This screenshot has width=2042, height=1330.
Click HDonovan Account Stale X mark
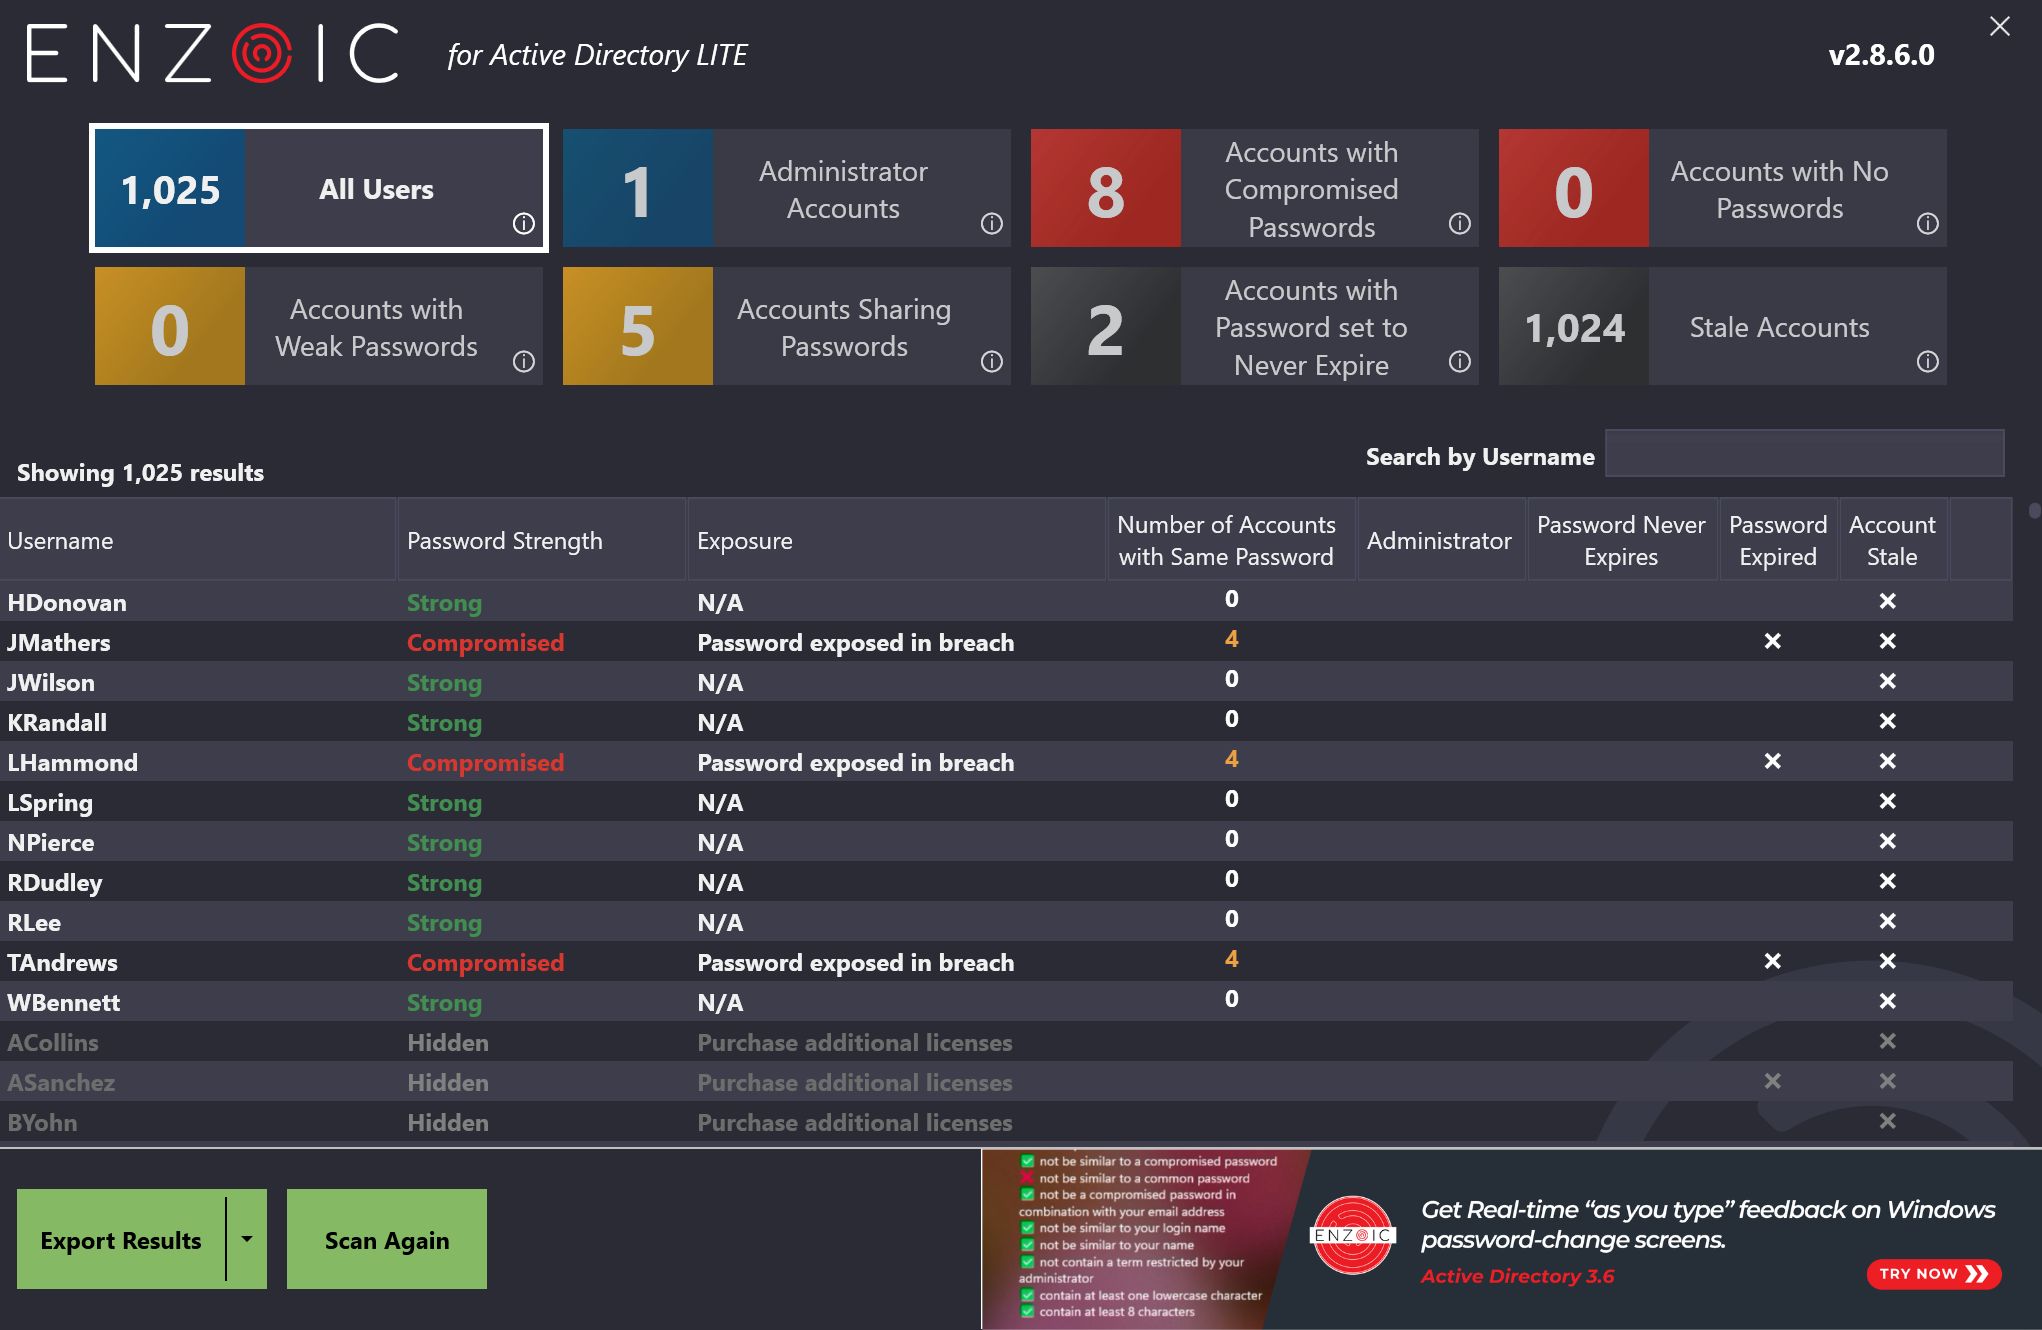point(1888,601)
